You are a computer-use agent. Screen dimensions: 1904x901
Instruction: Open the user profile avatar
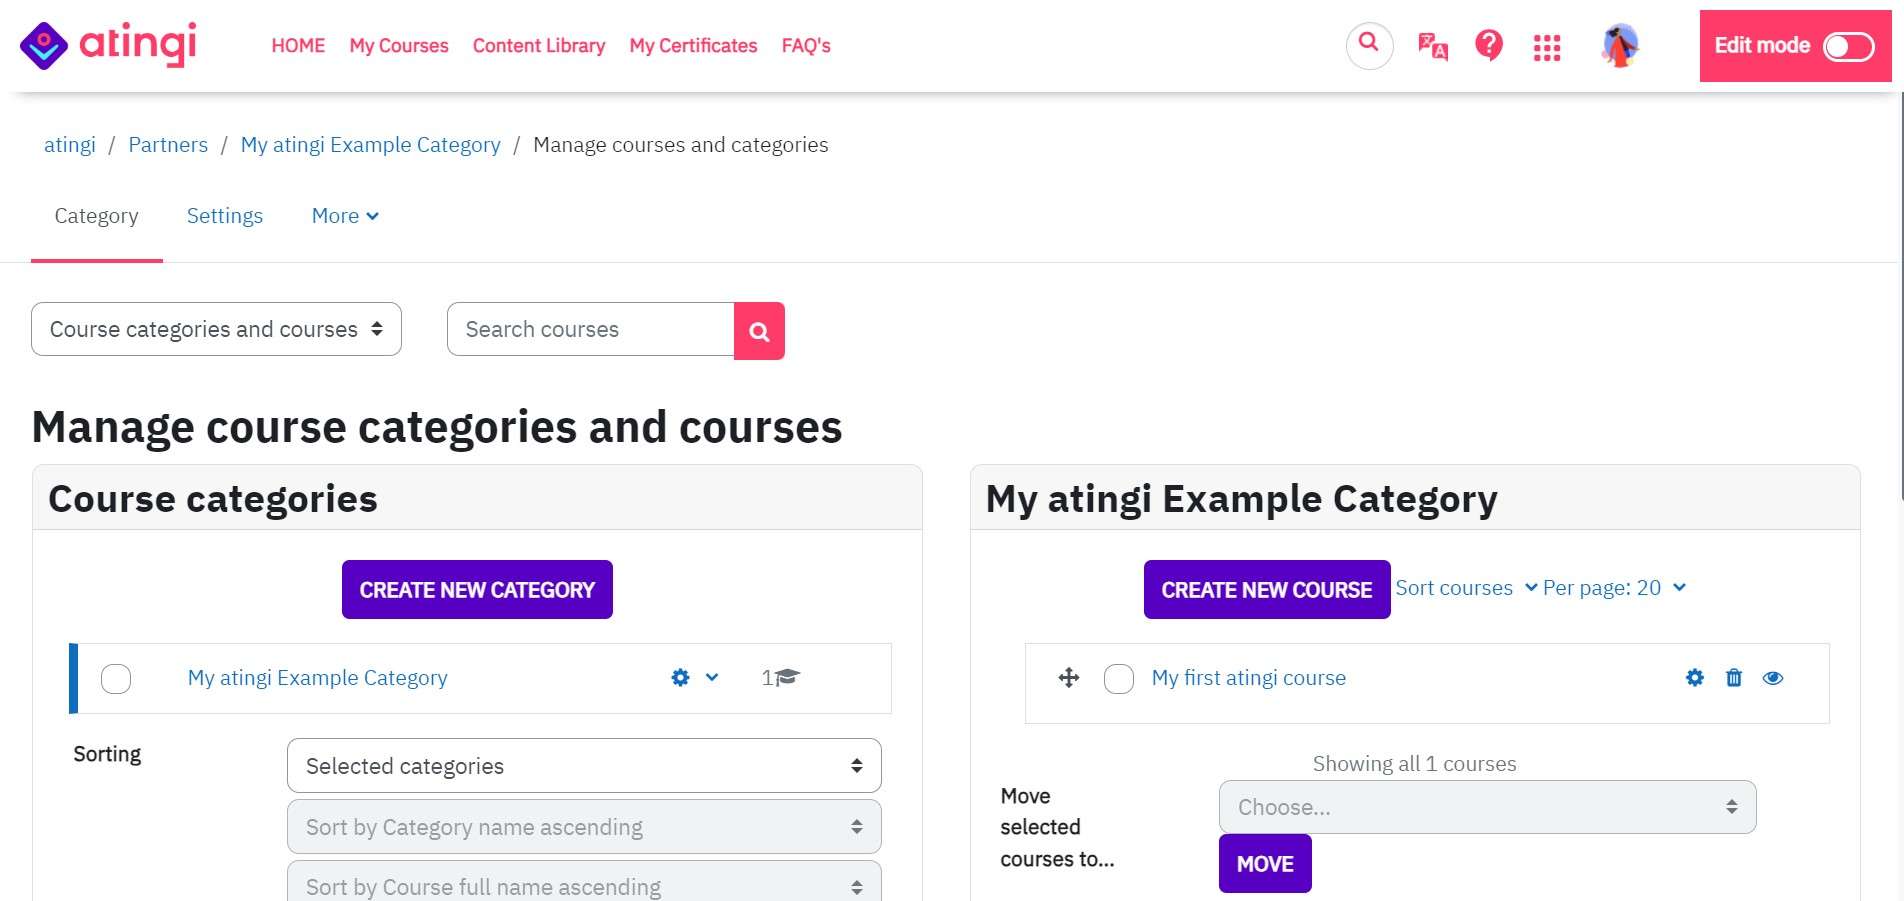1620,46
